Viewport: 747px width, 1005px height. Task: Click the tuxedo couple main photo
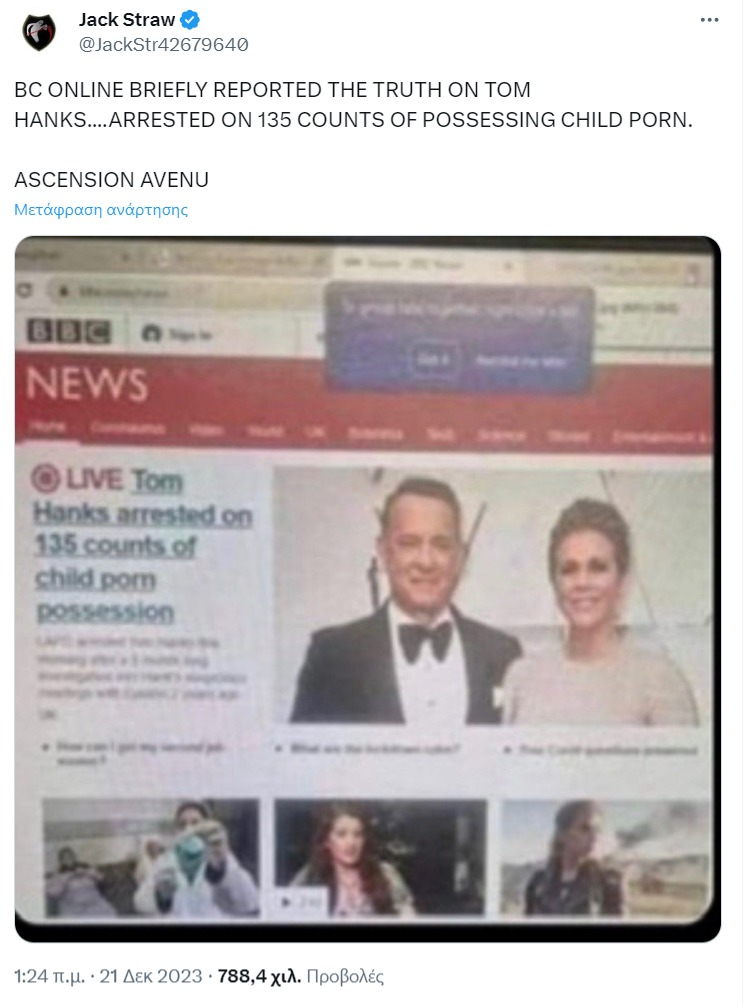click(492, 595)
